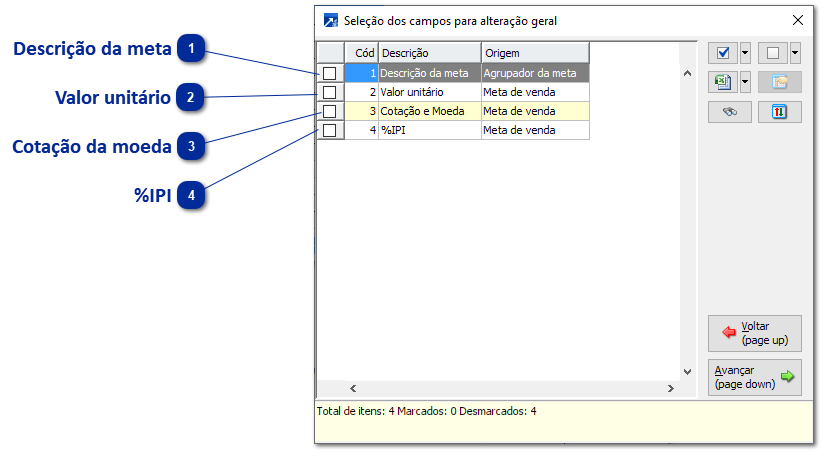Check the Cotação e Moeda row checkbox

pyautogui.click(x=330, y=111)
